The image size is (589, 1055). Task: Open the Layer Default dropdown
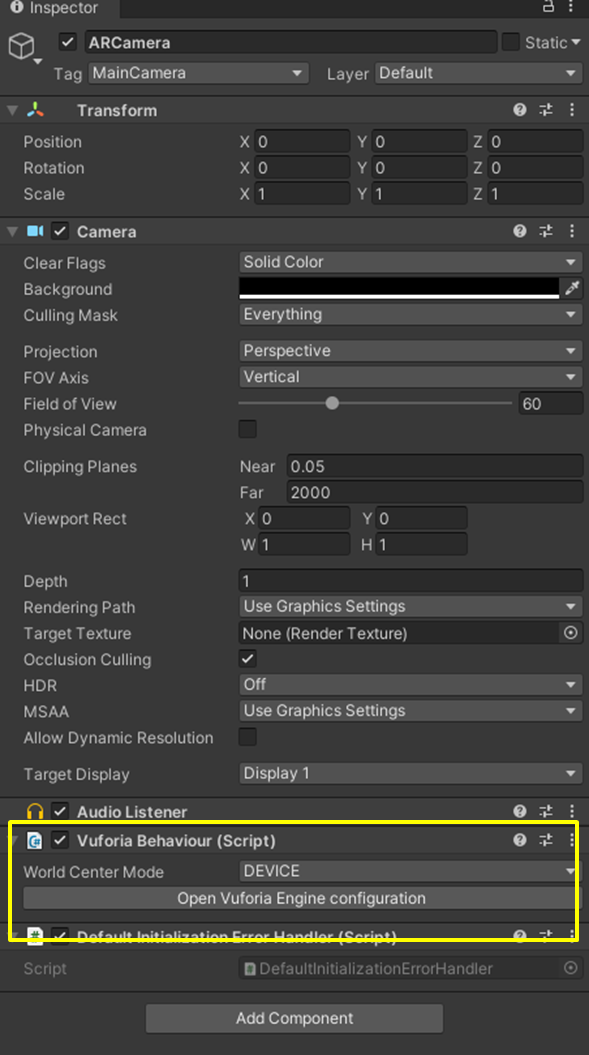[479, 73]
